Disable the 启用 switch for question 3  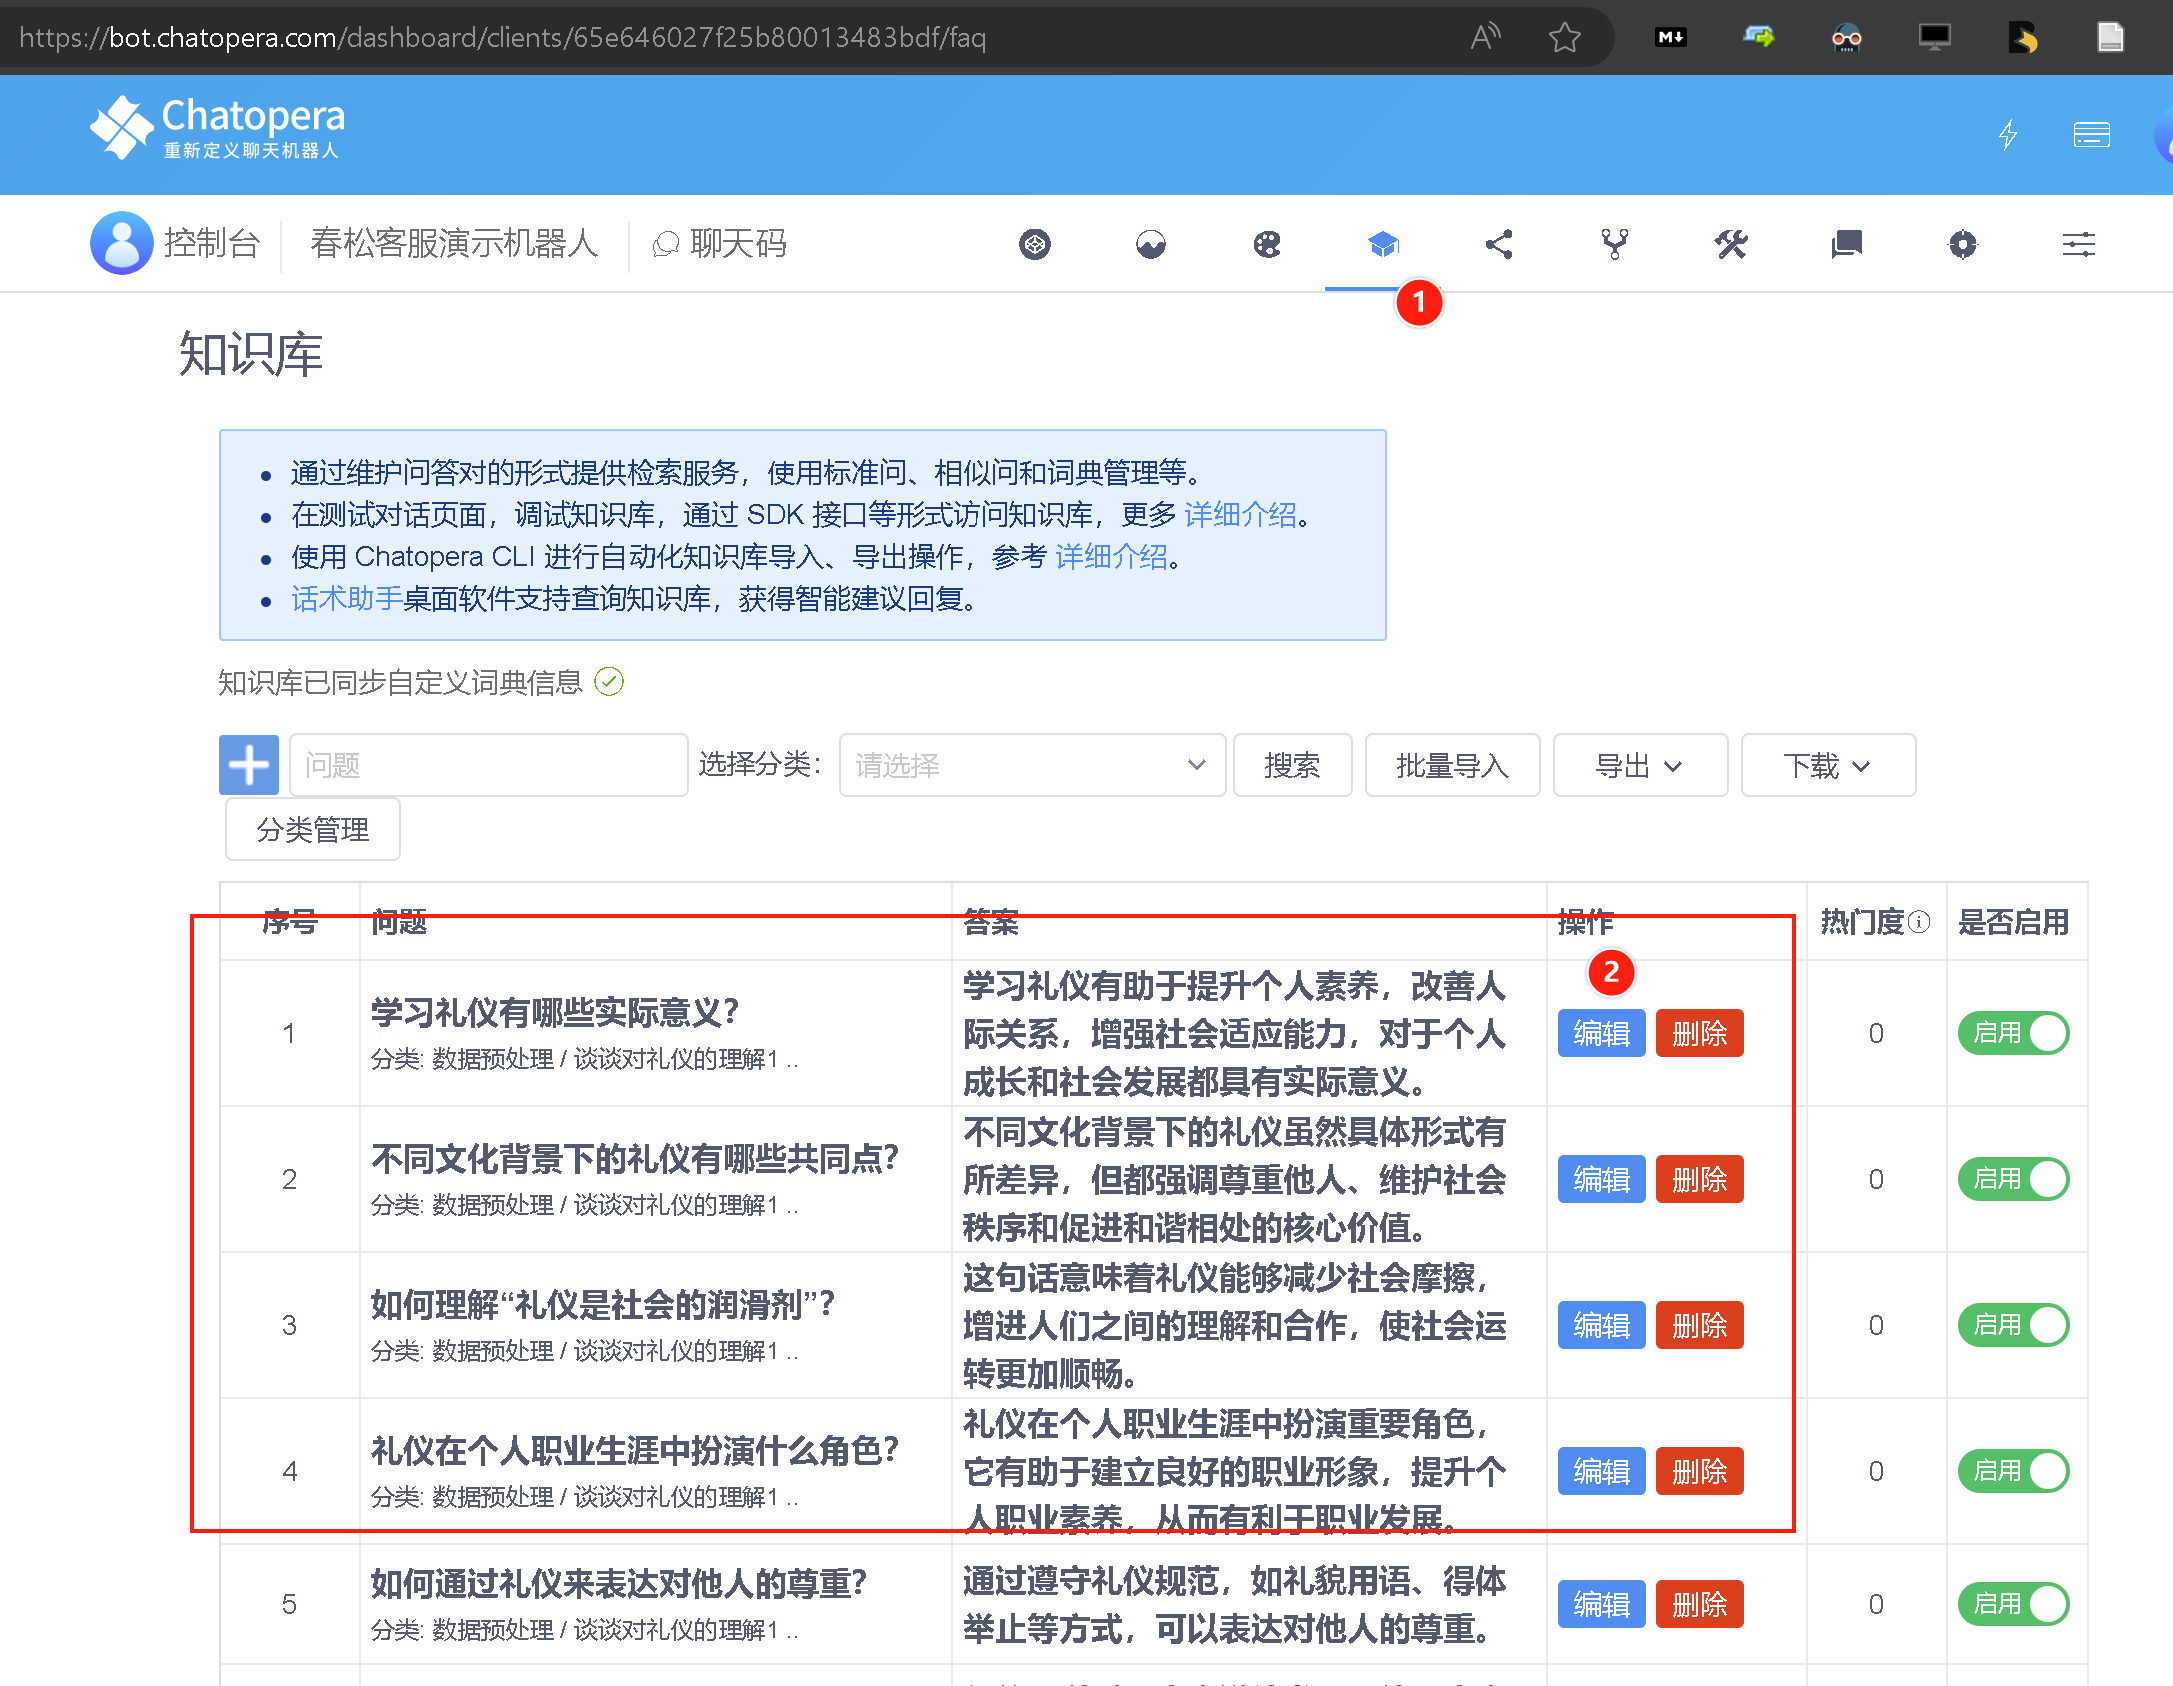(x=2012, y=1325)
